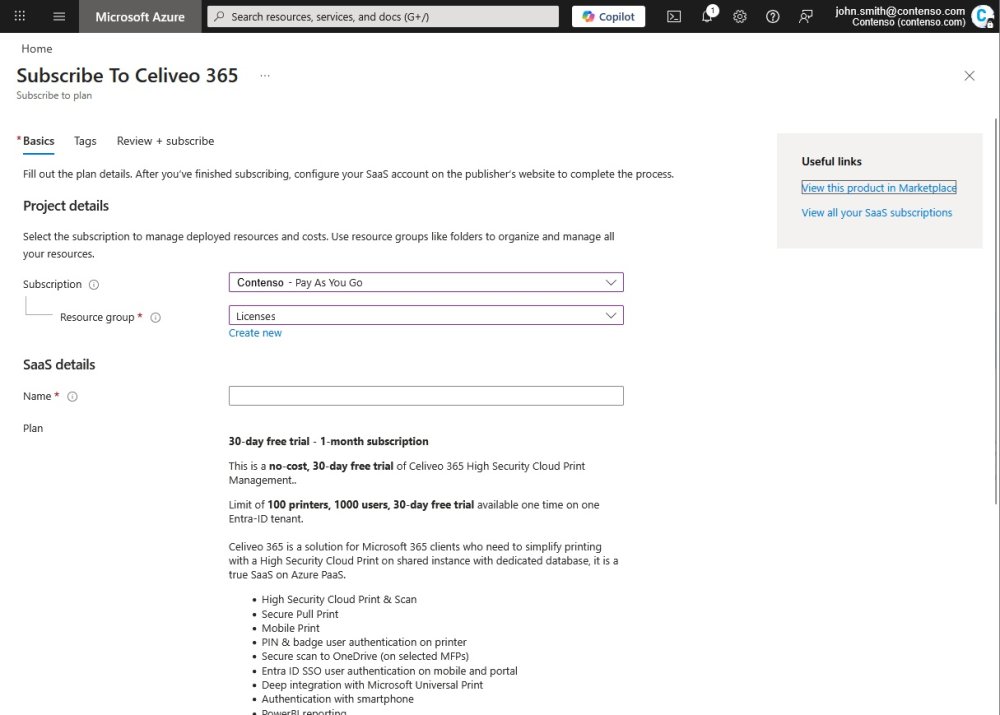Viewport: 1000px width, 715px height.
Task: Open Copilot
Action: 608,17
